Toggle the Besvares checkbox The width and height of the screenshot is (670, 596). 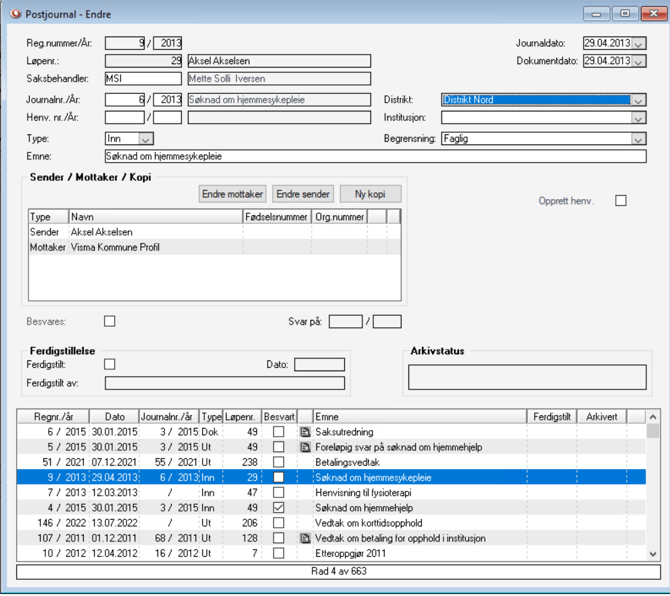pos(110,321)
